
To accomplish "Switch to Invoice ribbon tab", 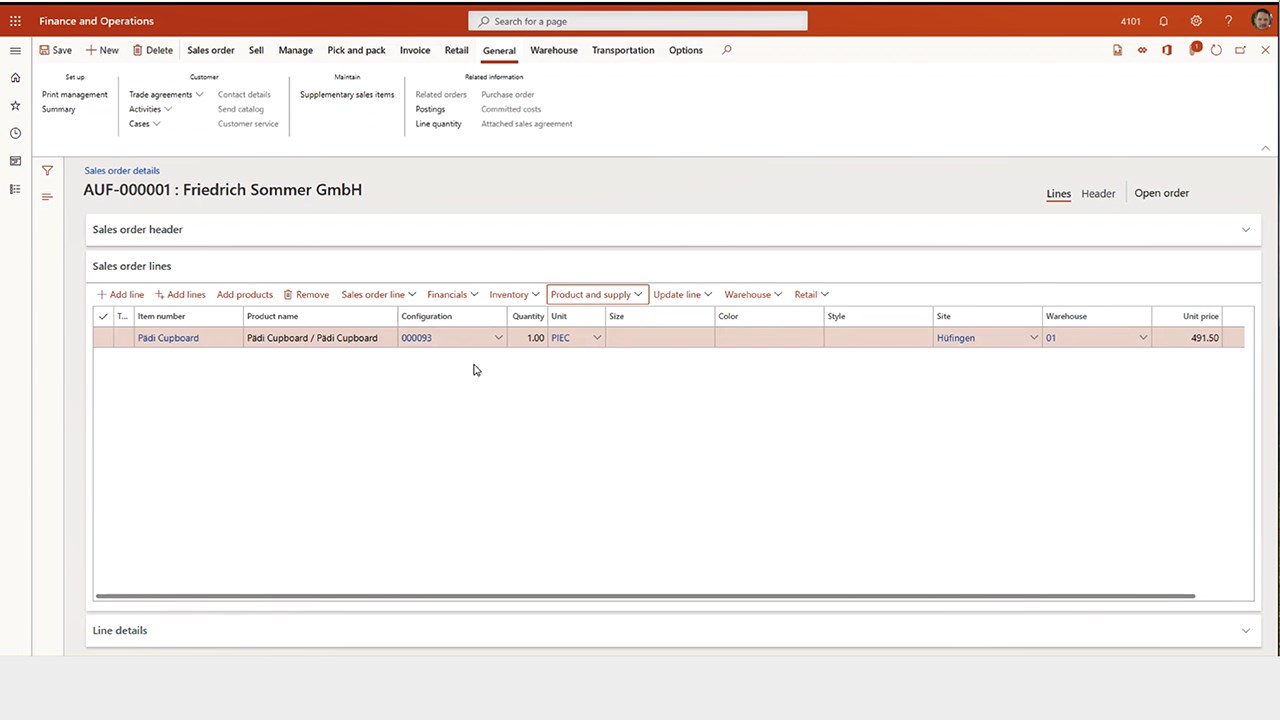I will point(415,50).
